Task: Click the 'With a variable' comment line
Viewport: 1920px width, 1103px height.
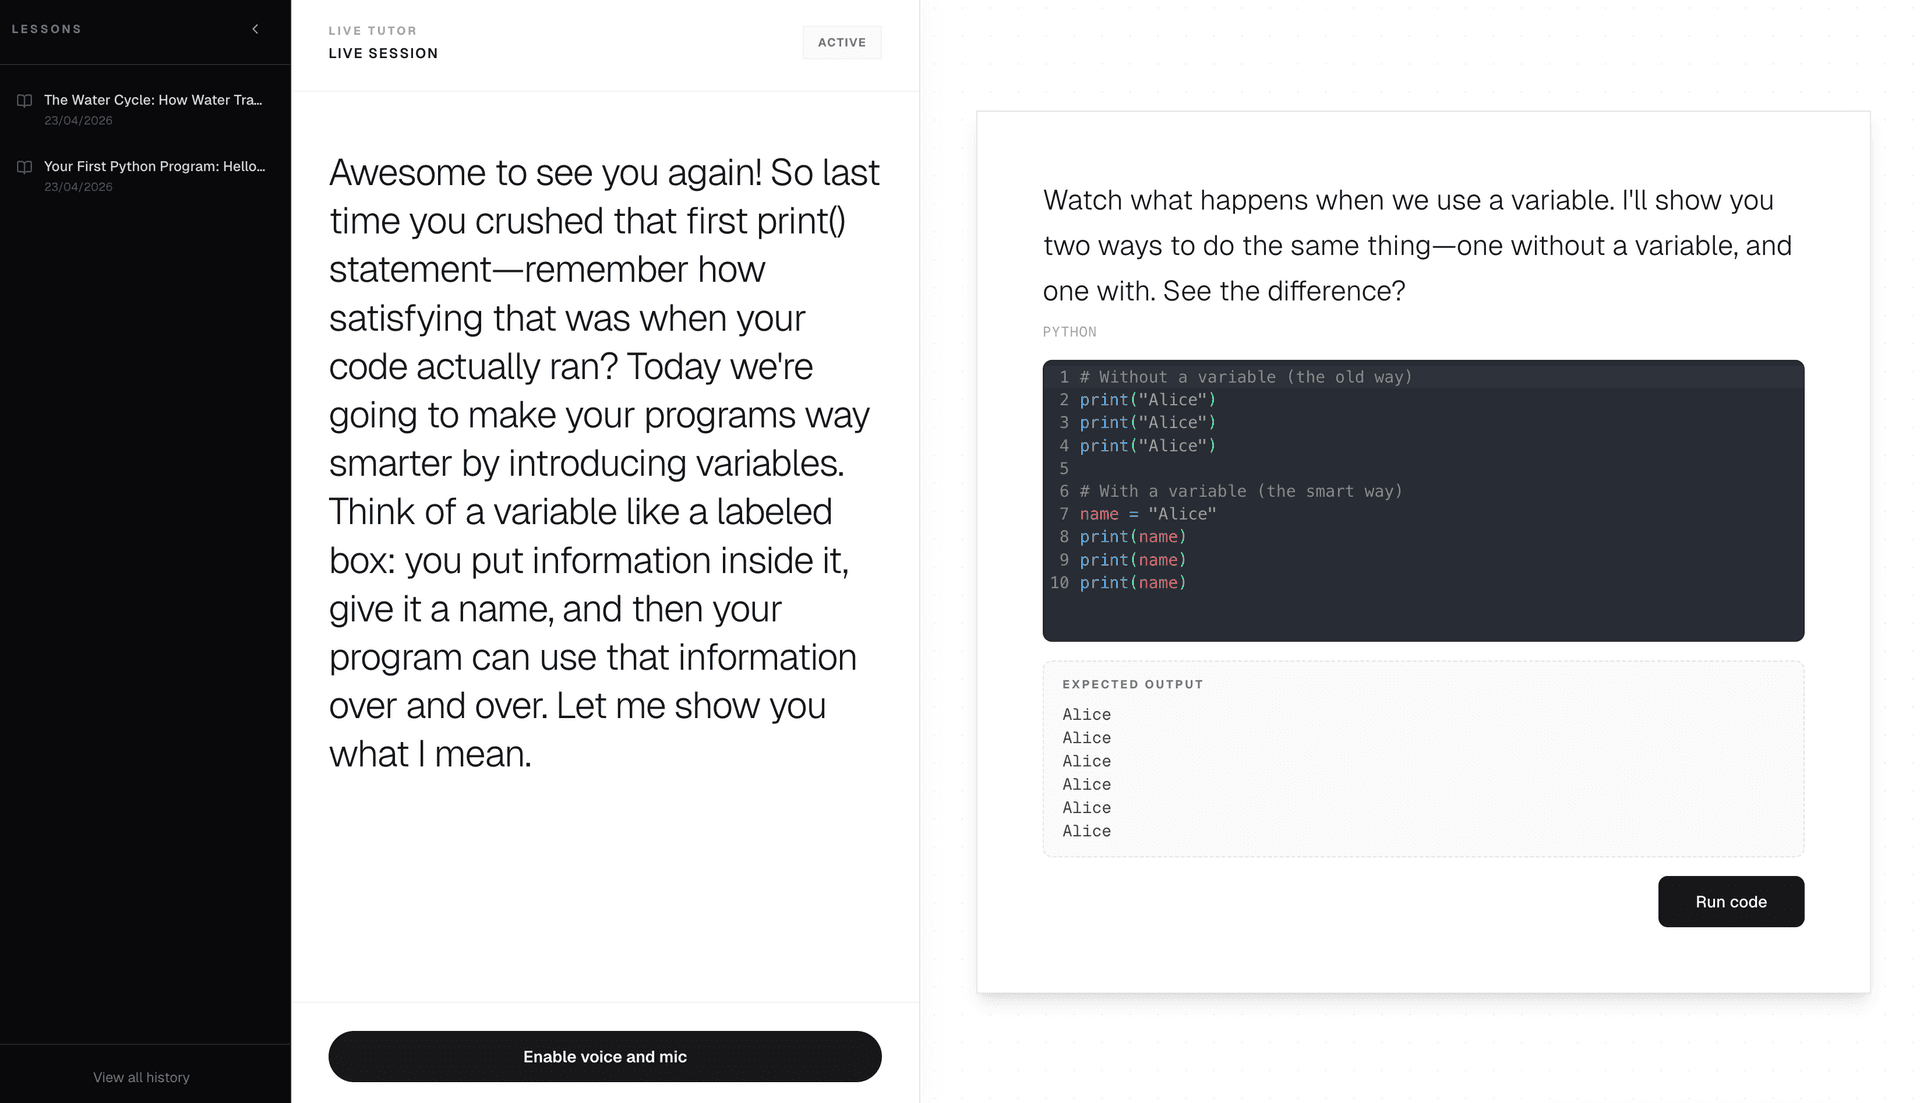Action: [1240, 491]
